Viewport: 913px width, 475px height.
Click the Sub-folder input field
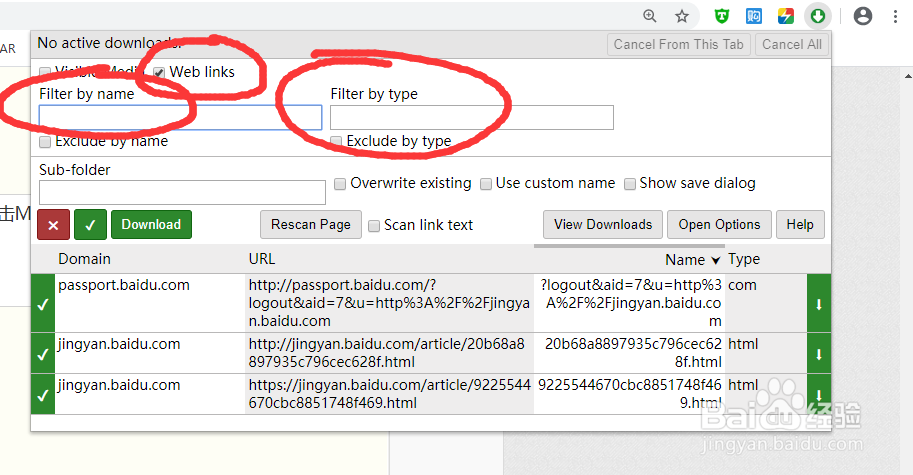pos(182,192)
